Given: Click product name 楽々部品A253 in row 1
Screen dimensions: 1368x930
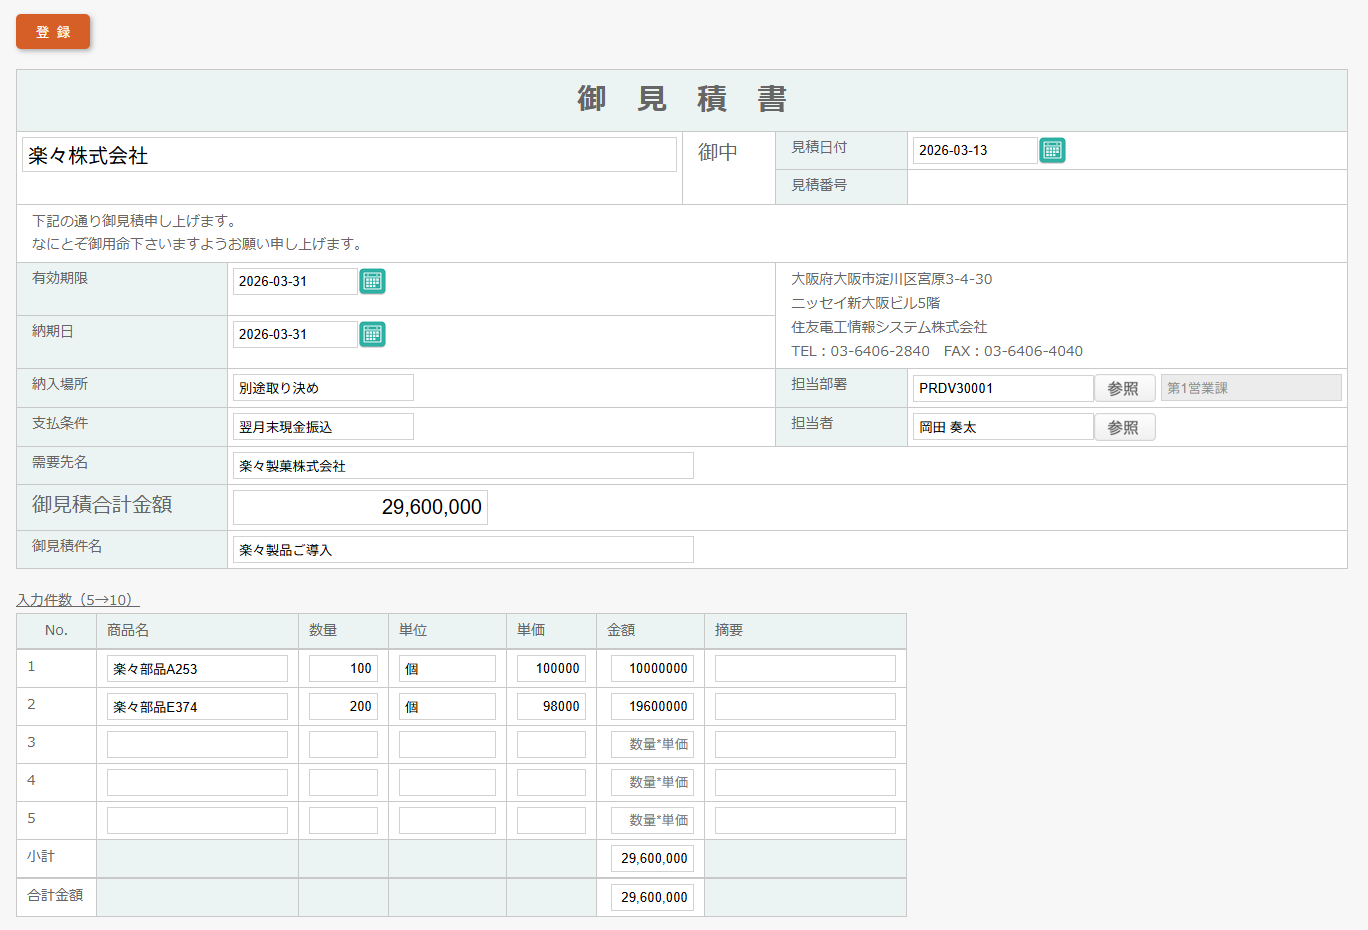Looking at the screenshot, I should click(197, 669).
